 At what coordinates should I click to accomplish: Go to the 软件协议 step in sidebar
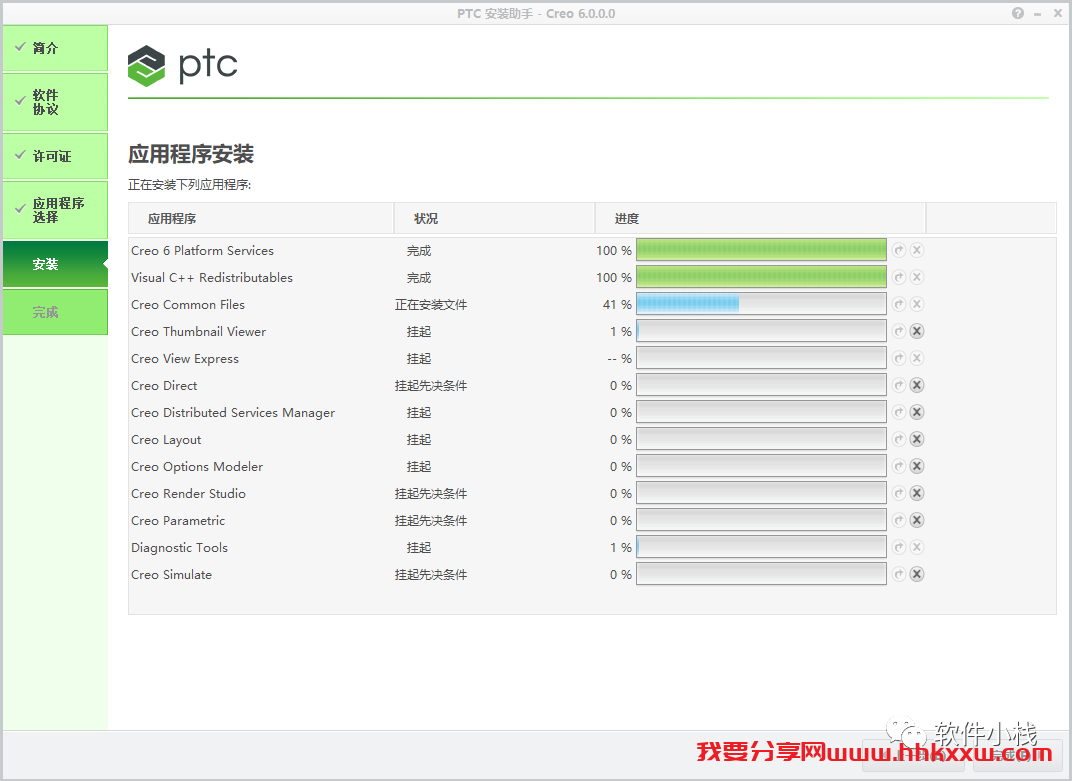[x=55, y=102]
